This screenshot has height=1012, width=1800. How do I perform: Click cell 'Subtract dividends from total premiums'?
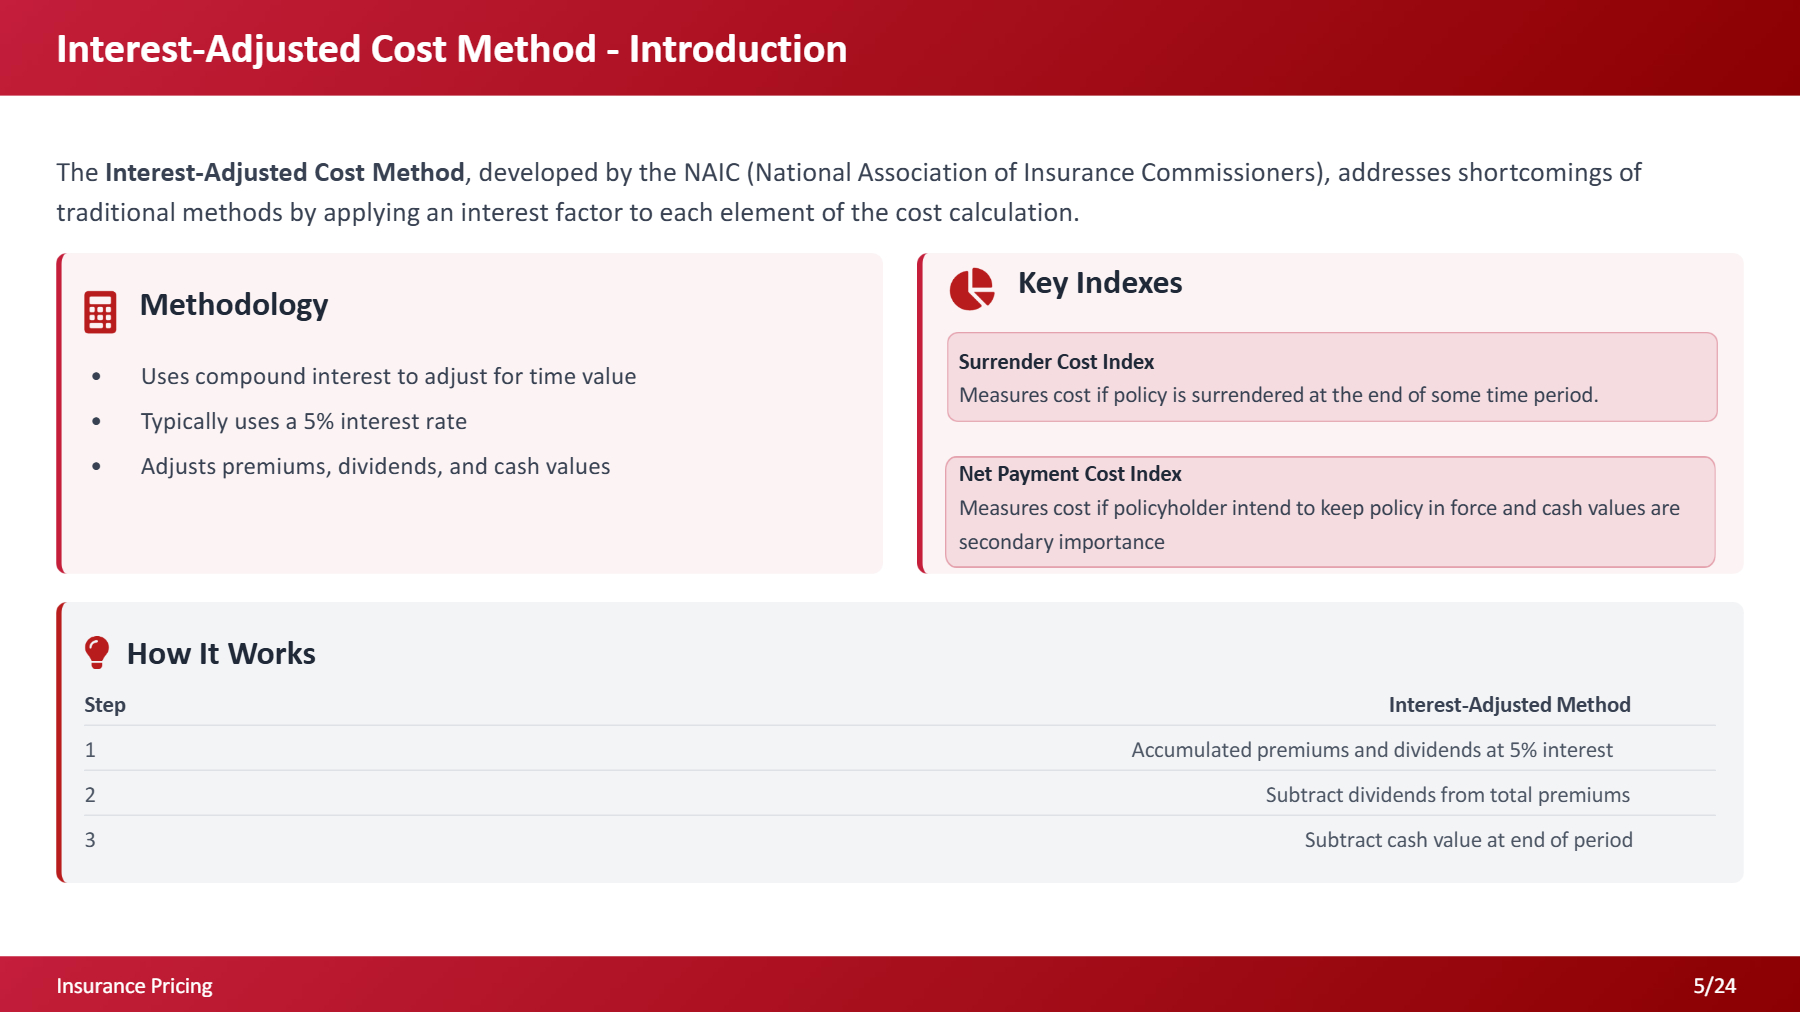pyautogui.click(x=1447, y=795)
